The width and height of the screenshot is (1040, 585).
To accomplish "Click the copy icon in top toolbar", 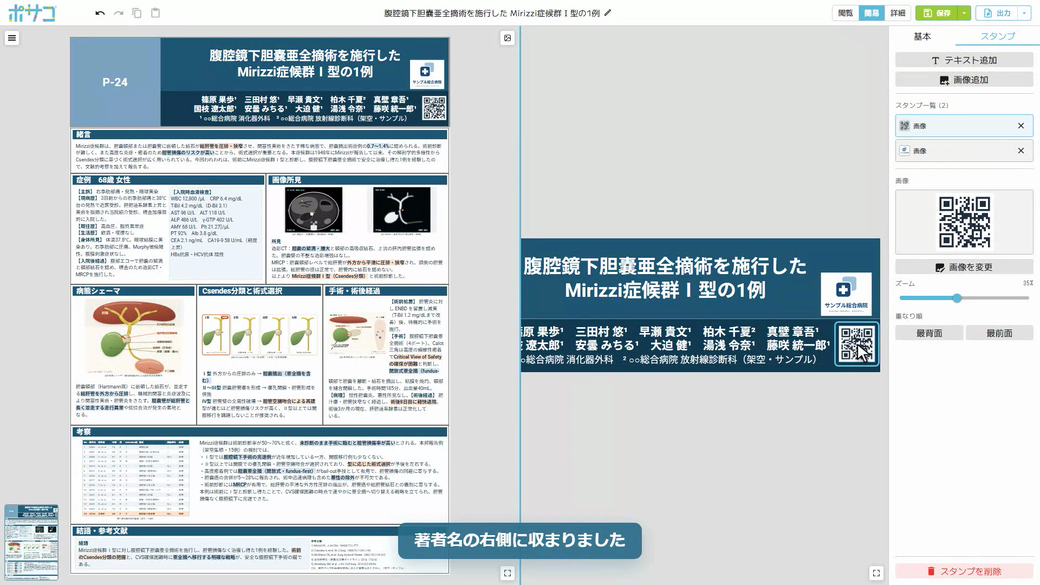I will (137, 13).
